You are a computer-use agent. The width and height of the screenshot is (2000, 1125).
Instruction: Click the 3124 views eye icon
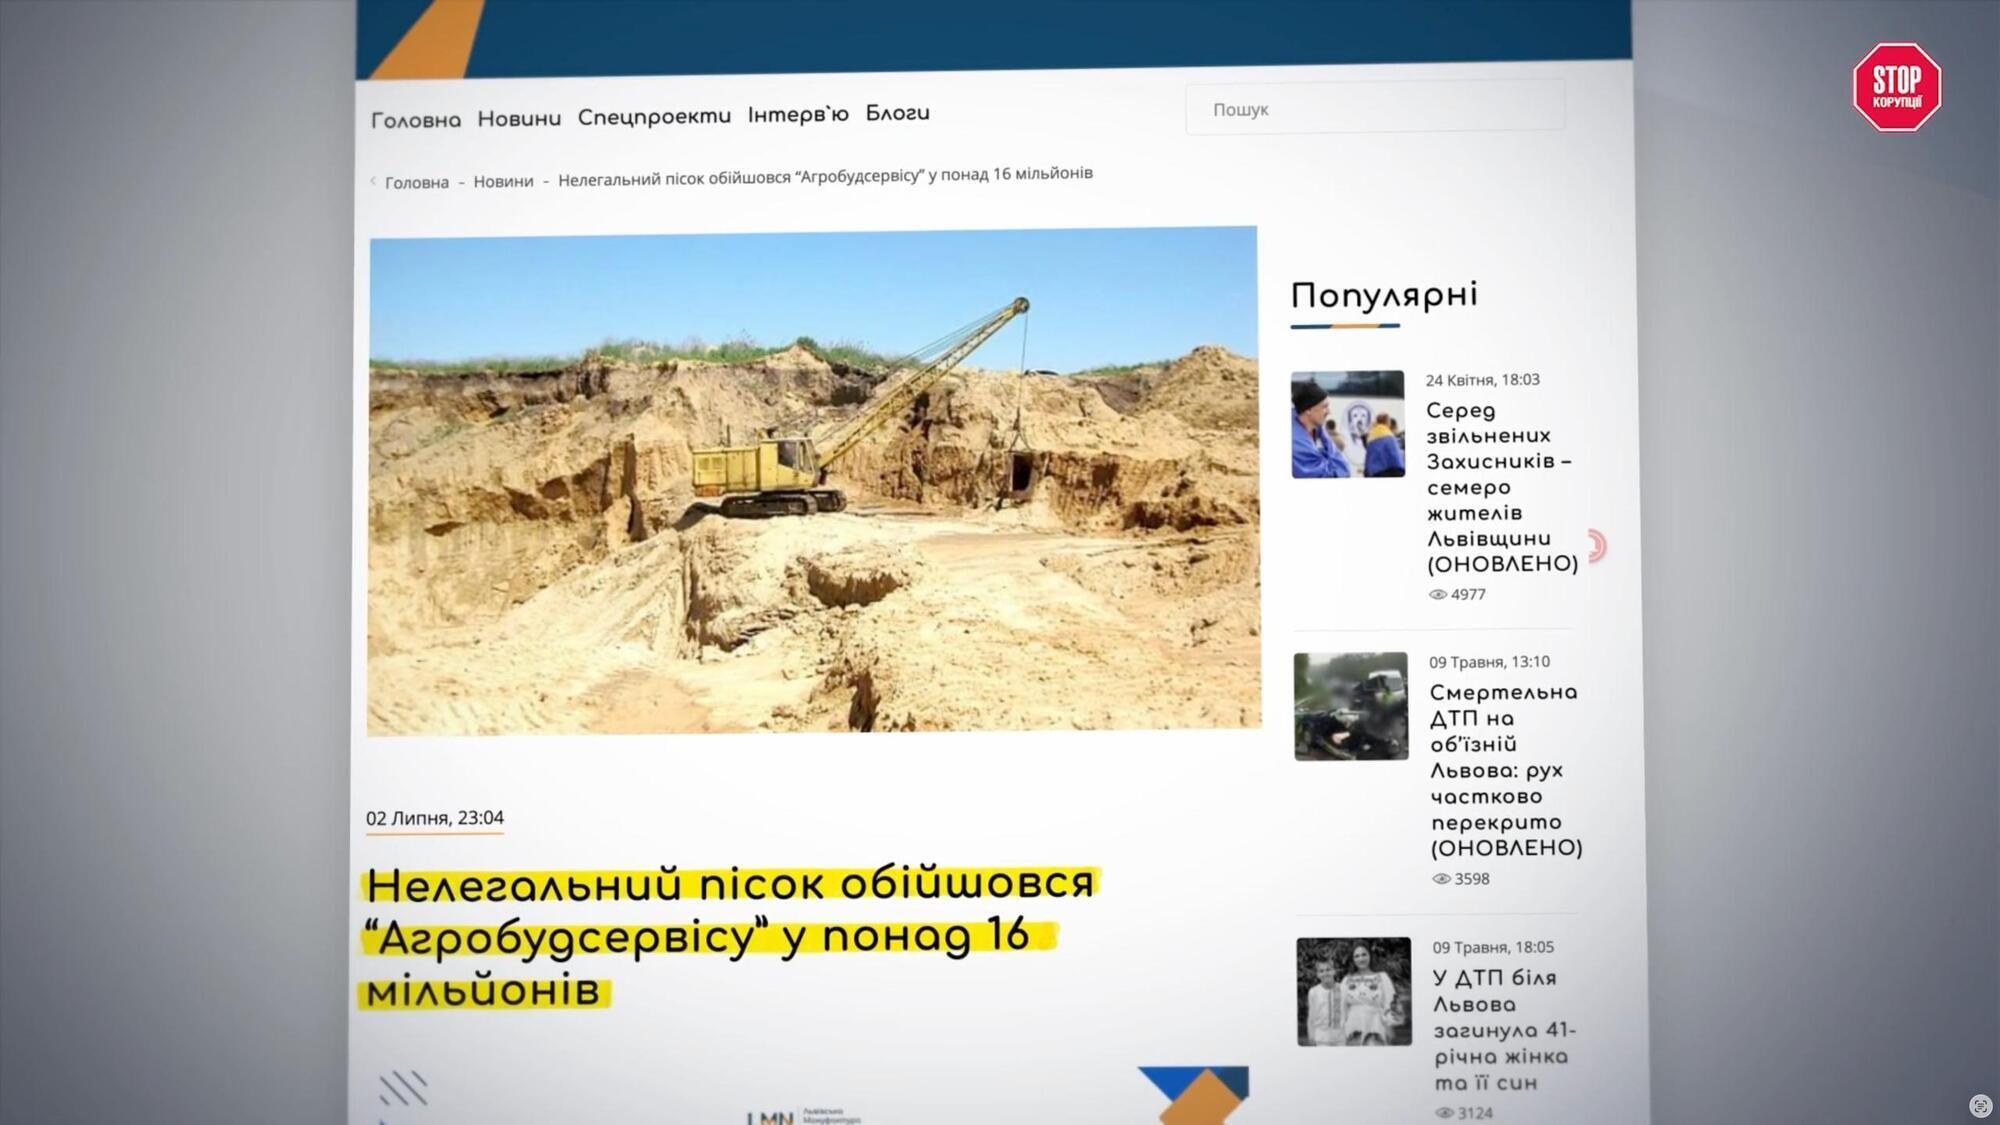tap(1444, 1112)
